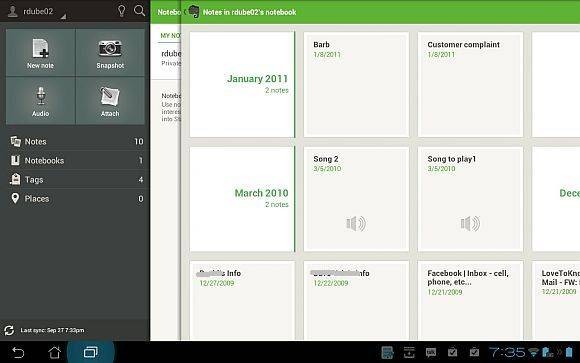Select the January 2011 group header
This screenshot has height=363, width=580.
(x=242, y=84)
